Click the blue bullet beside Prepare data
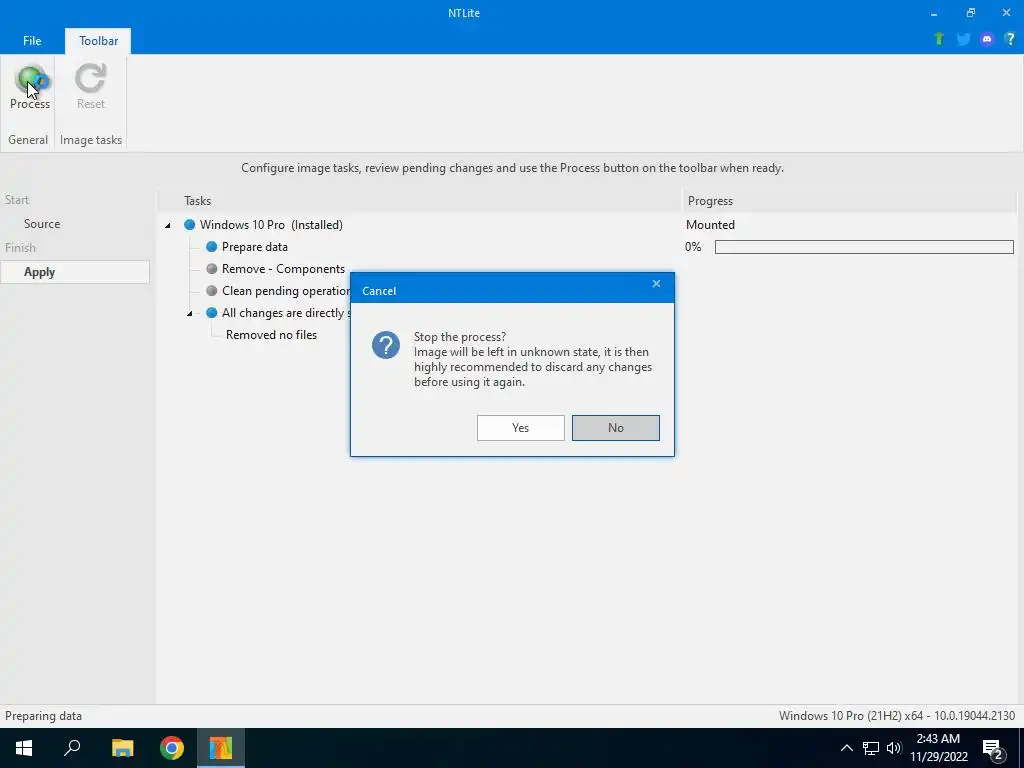 point(212,247)
